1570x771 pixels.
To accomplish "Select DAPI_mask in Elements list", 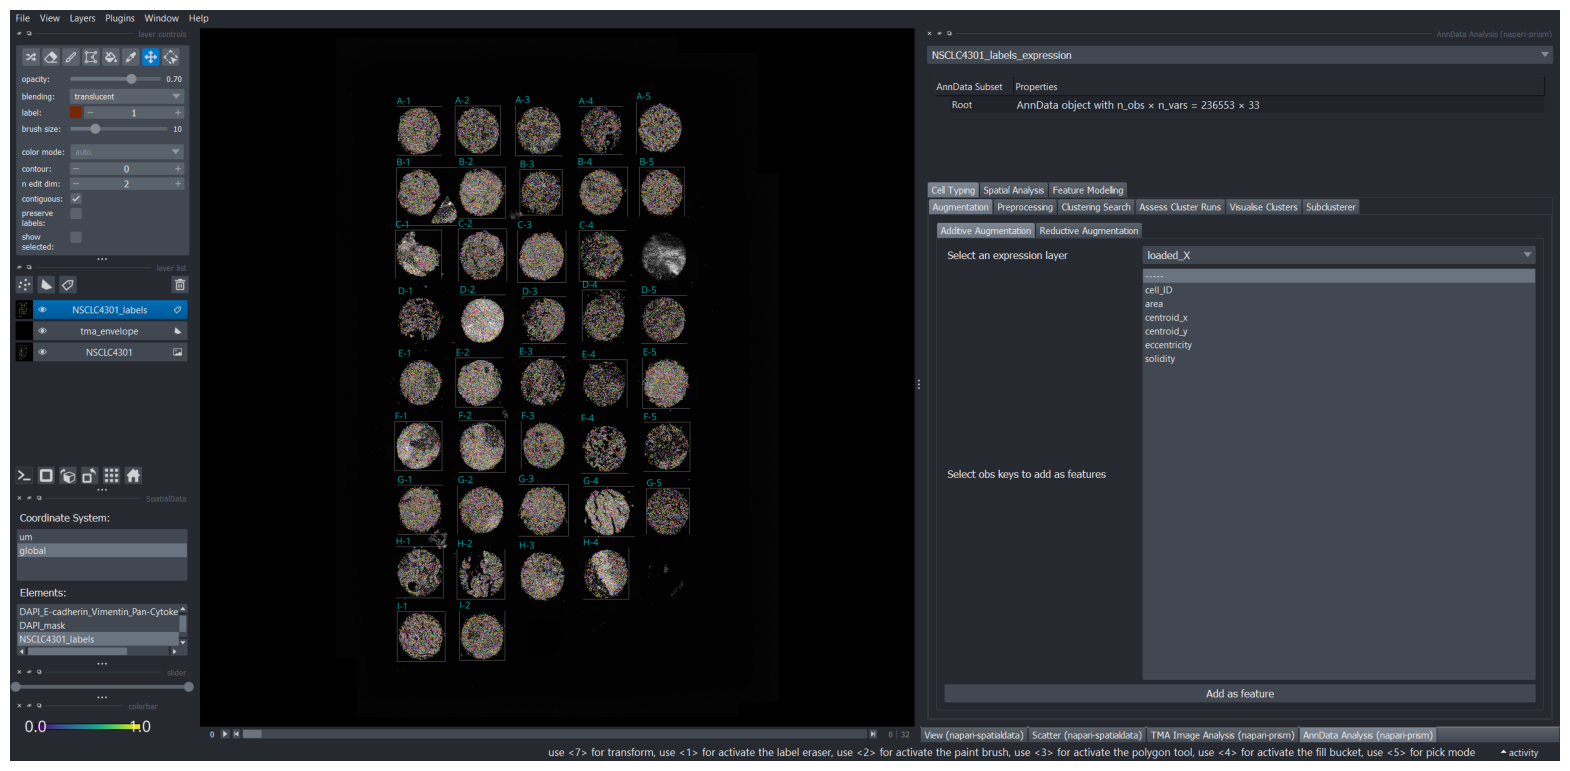I will (x=98, y=626).
